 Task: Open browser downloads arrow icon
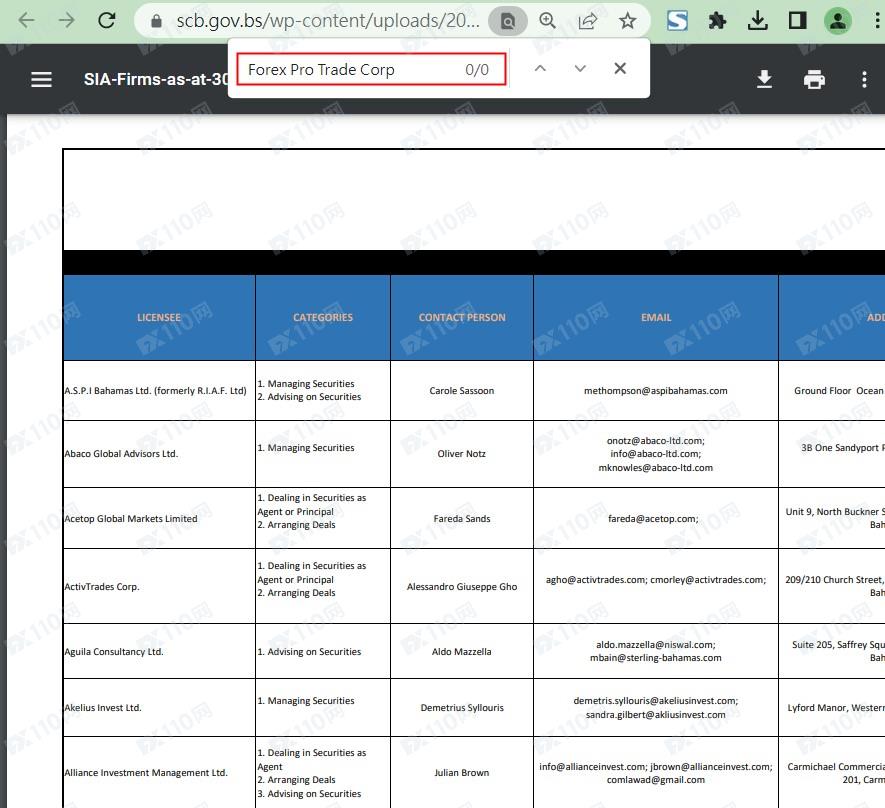coord(757,20)
